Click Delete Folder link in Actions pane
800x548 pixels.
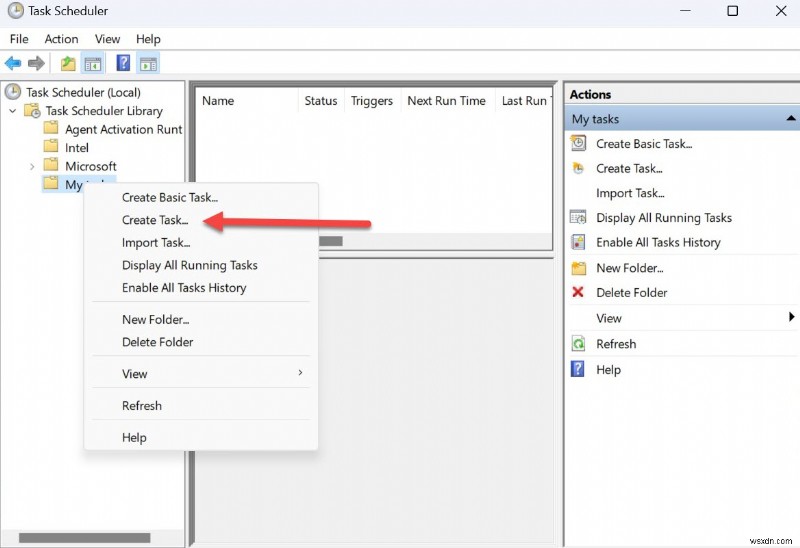[632, 292]
